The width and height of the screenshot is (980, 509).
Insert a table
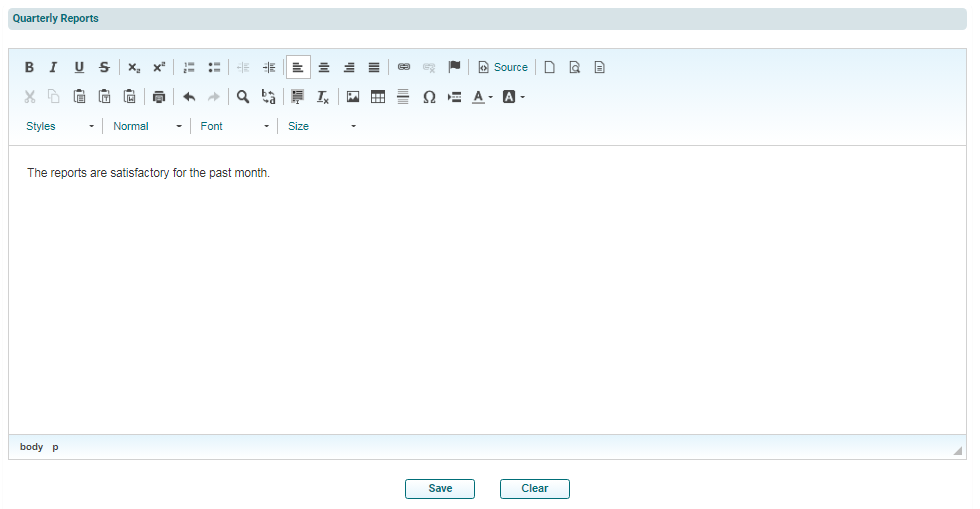click(x=378, y=97)
